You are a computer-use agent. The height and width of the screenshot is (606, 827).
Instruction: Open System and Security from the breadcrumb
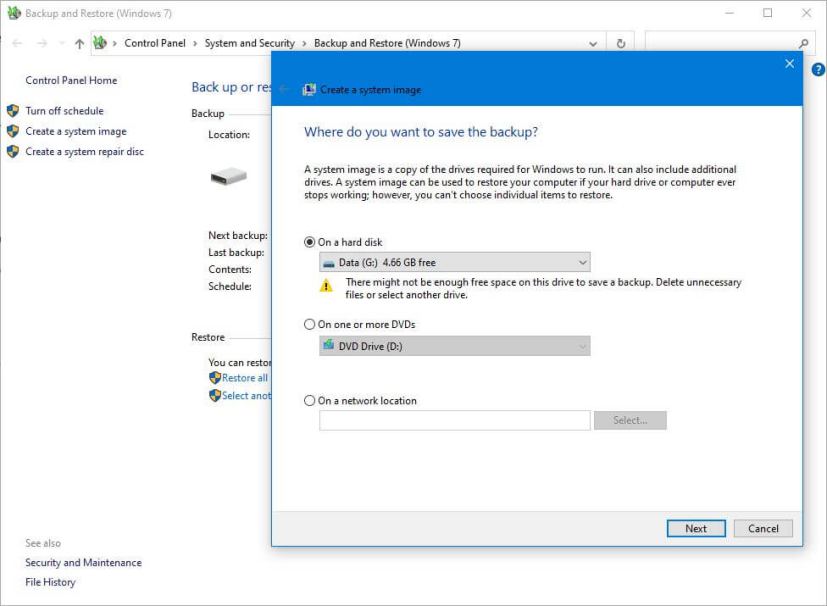252,43
